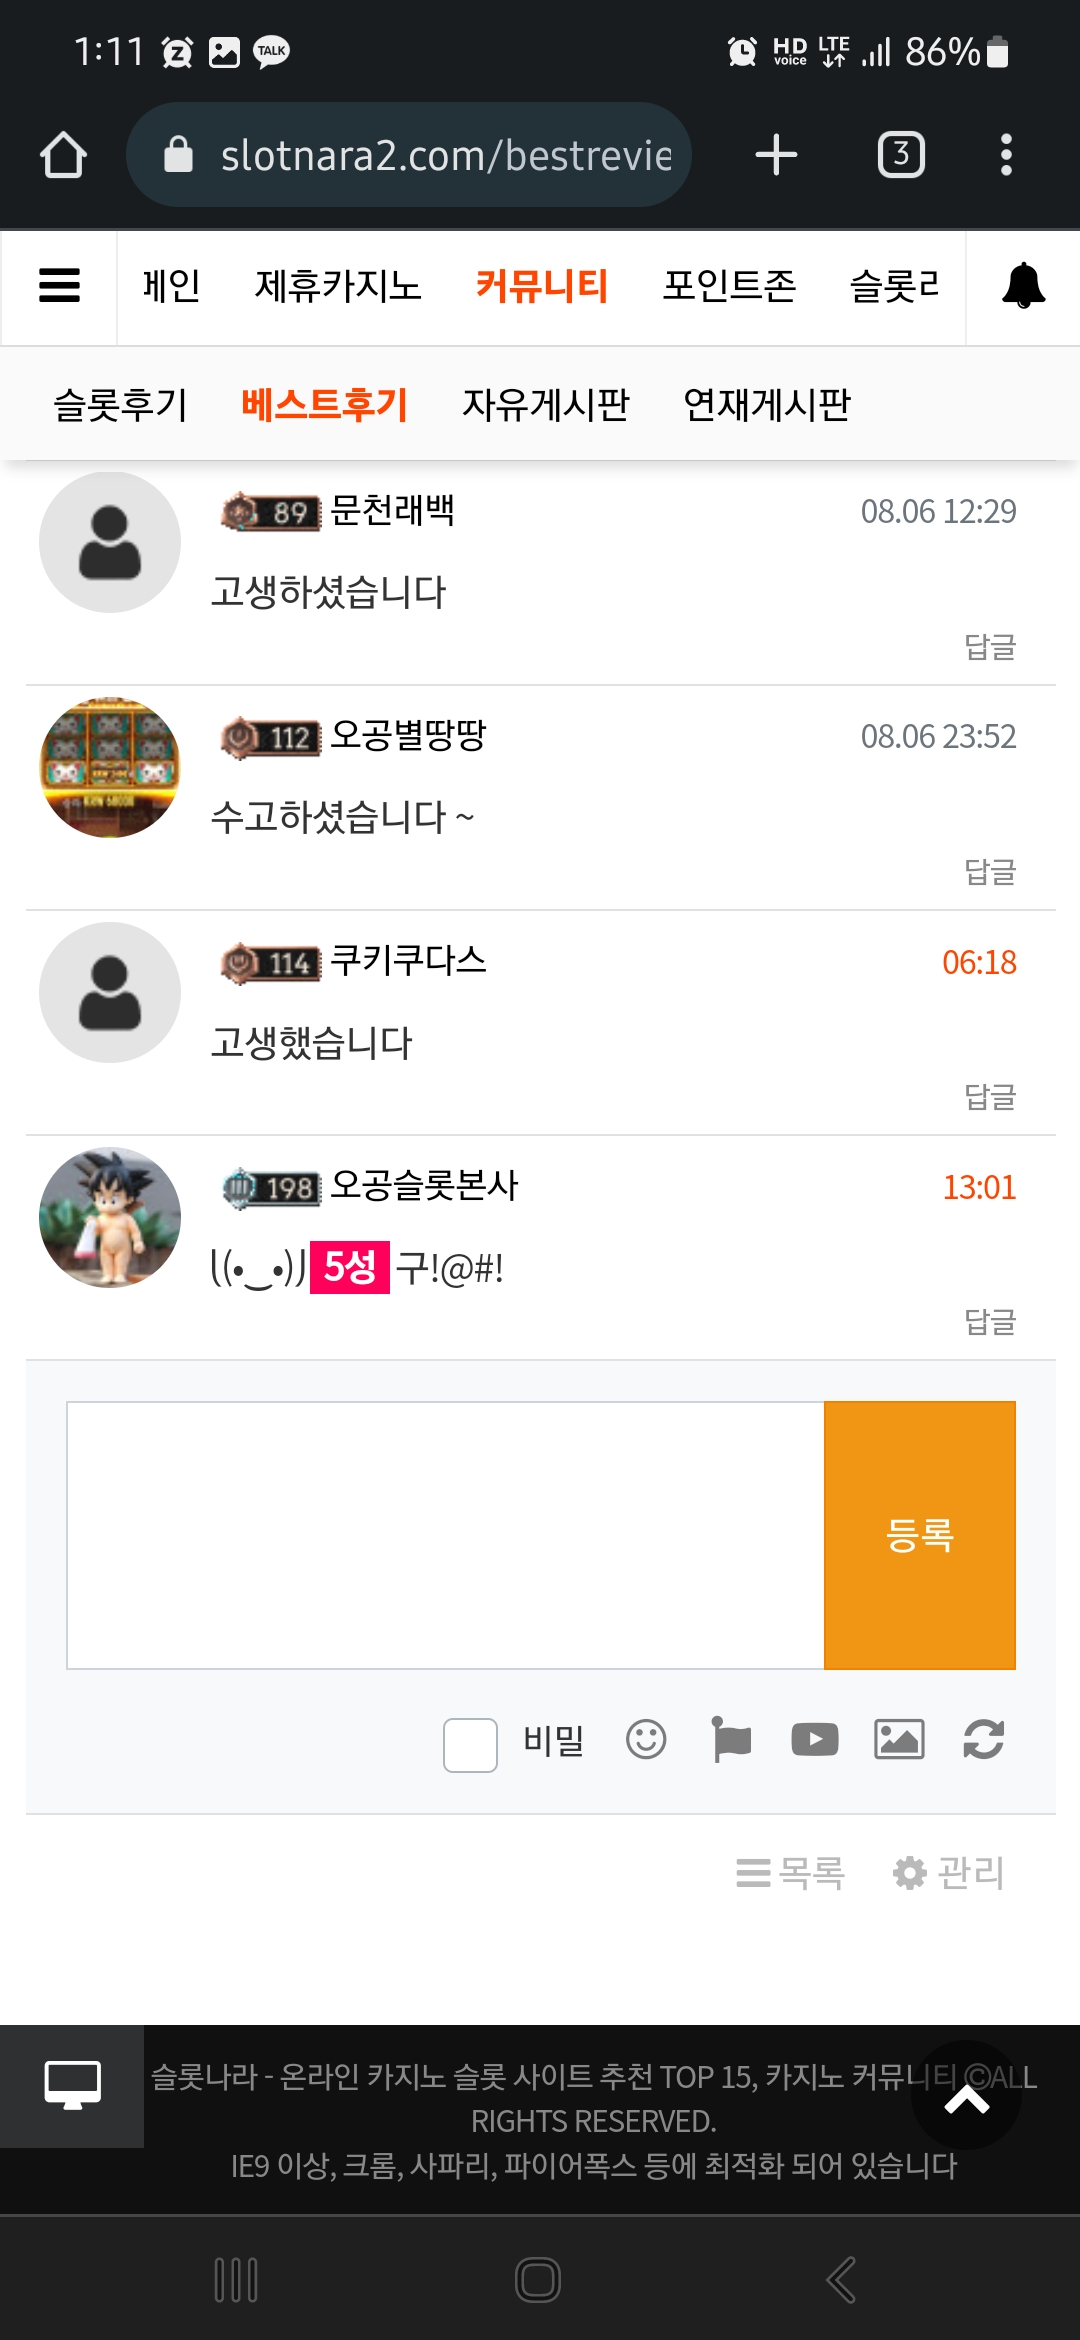Reply to 오공슬롯본사's comment via 답글
Viewport: 1080px width, 2340px height.
click(990, 1322)
